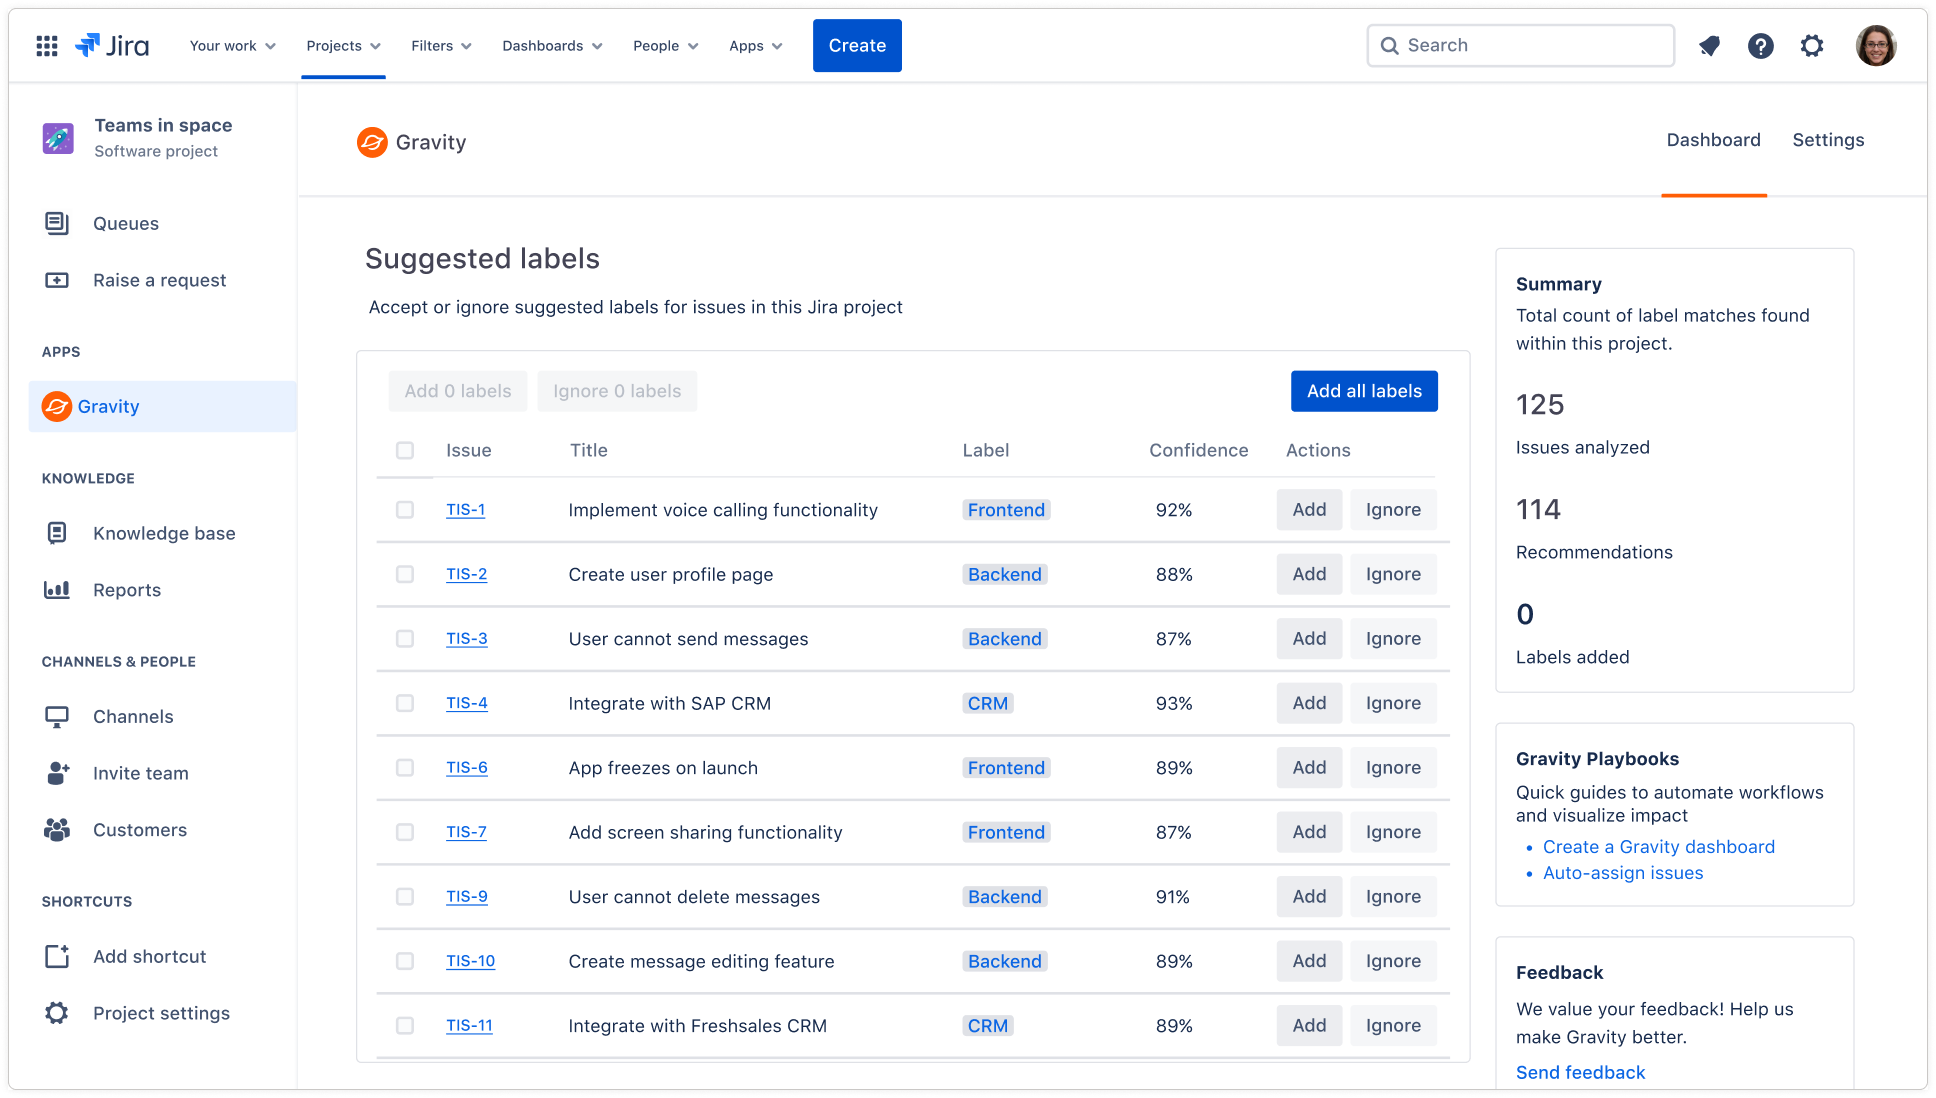1936x1098 pixels.
Task: Open the TIS-9 issue link
Action: point(467,896)
